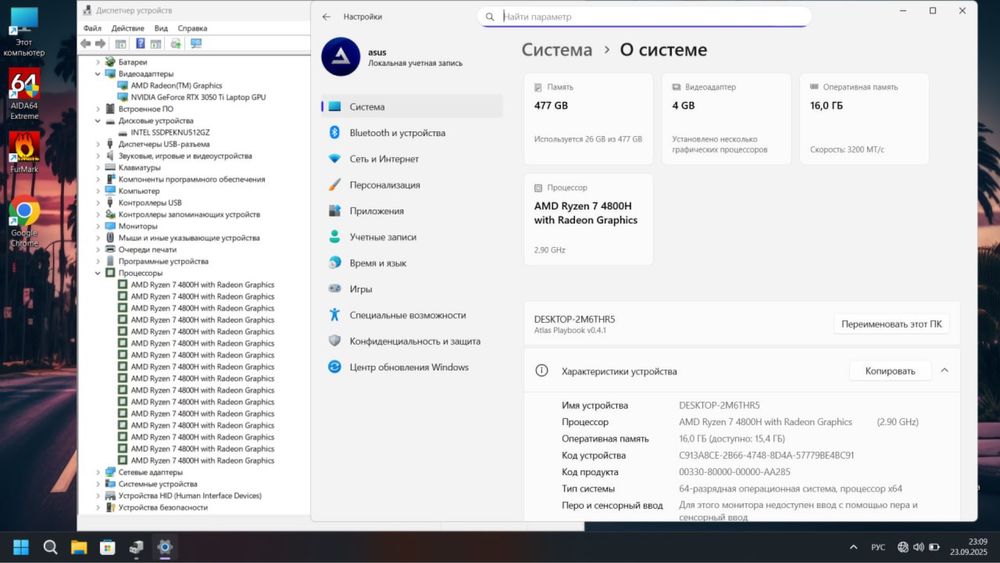The height and width of the screenshot is (563, 1000).
Task: Click the Forward arrow in Device Manager toolbar
Action: pyautogui.click(x=100, y=43)
